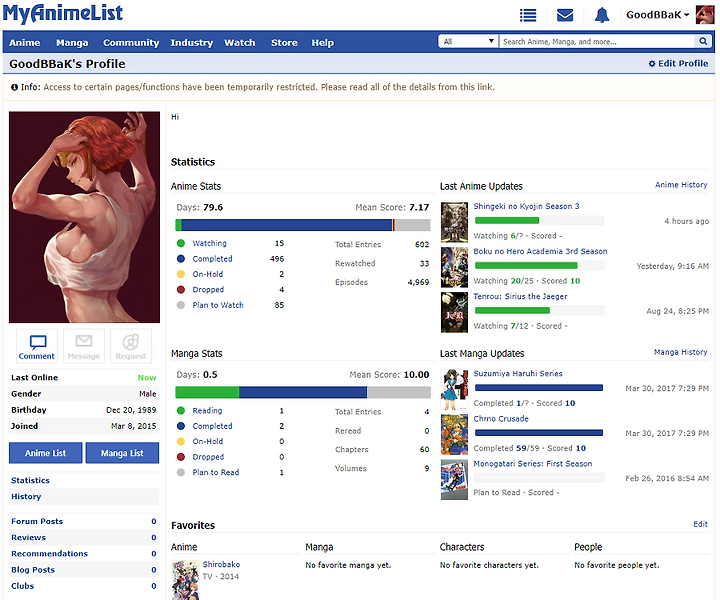Open Shirobako favorite title link

point(221,564)
